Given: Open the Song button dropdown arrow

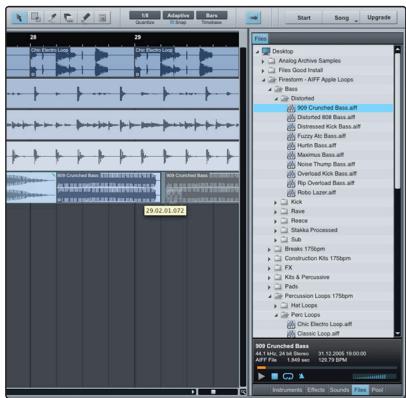Looking at the screenshot, I should point(356,21).
